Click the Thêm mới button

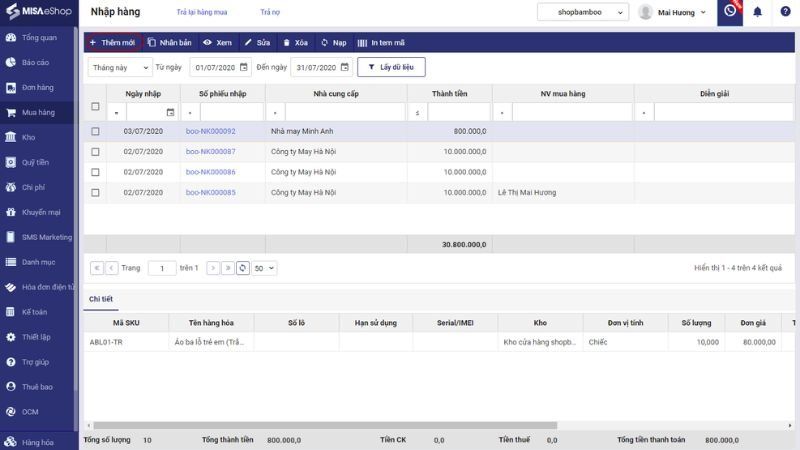tap(112, 43)
